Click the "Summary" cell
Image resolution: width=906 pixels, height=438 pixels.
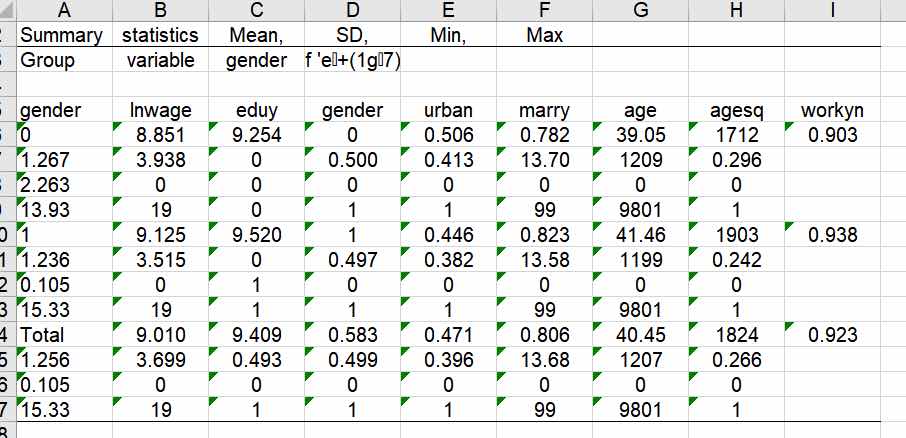tap(65, 35)
